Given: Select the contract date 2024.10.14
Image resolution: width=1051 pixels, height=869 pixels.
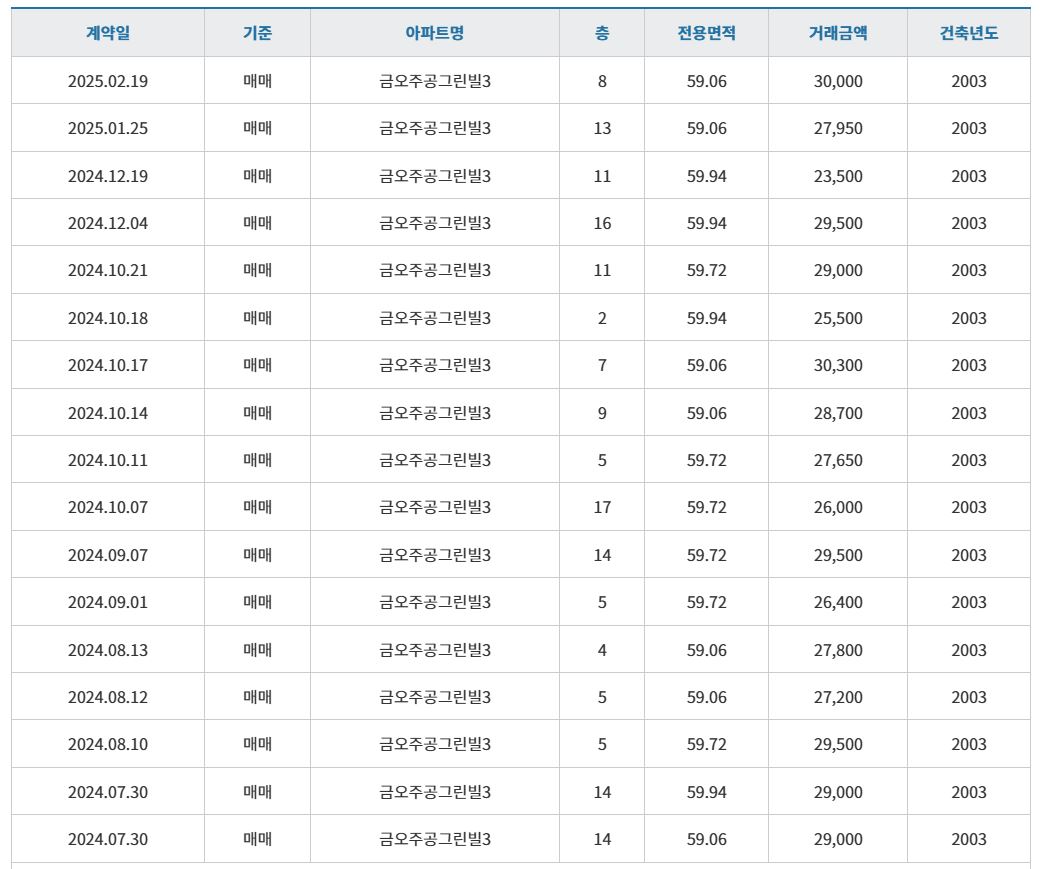Looking at the screenshot, I should point(108,413).
